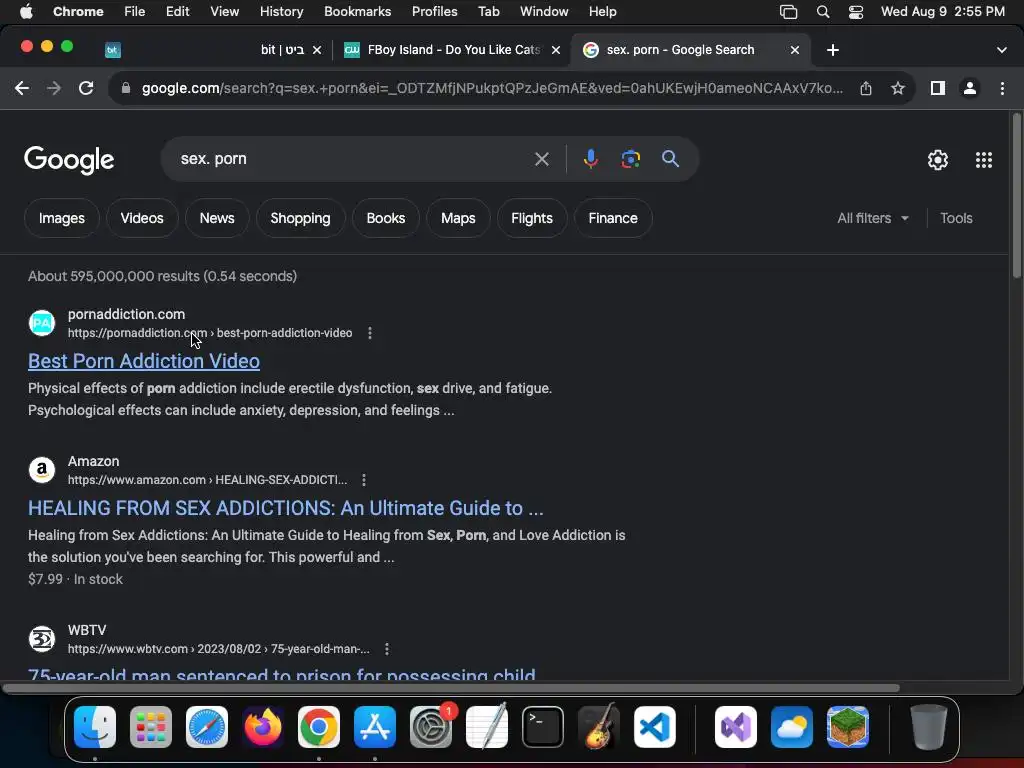The image size is (1024, 768).
Task: Open Firefox from the dock
Action: [x=263, y=727]
